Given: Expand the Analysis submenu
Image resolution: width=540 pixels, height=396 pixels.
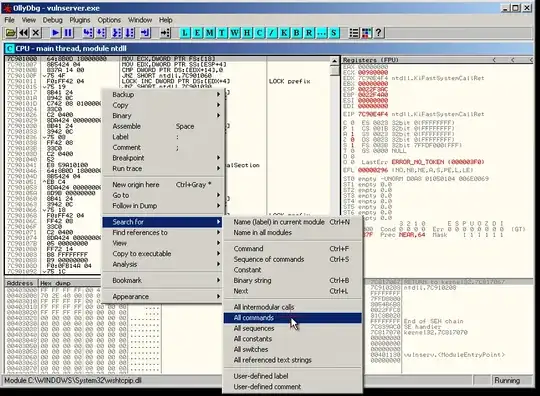Looking at the screenshot, I should point(164,264).
